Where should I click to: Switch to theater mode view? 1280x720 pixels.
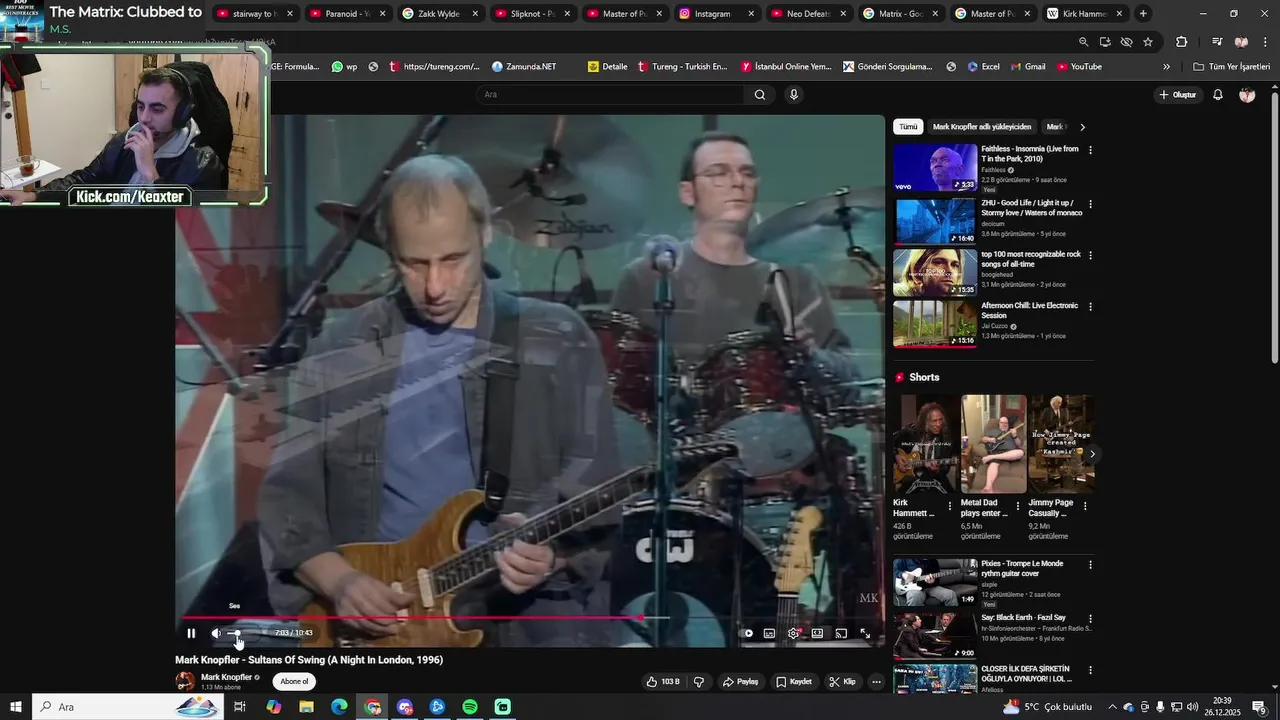pyautogui.click(x=817, y=633)
